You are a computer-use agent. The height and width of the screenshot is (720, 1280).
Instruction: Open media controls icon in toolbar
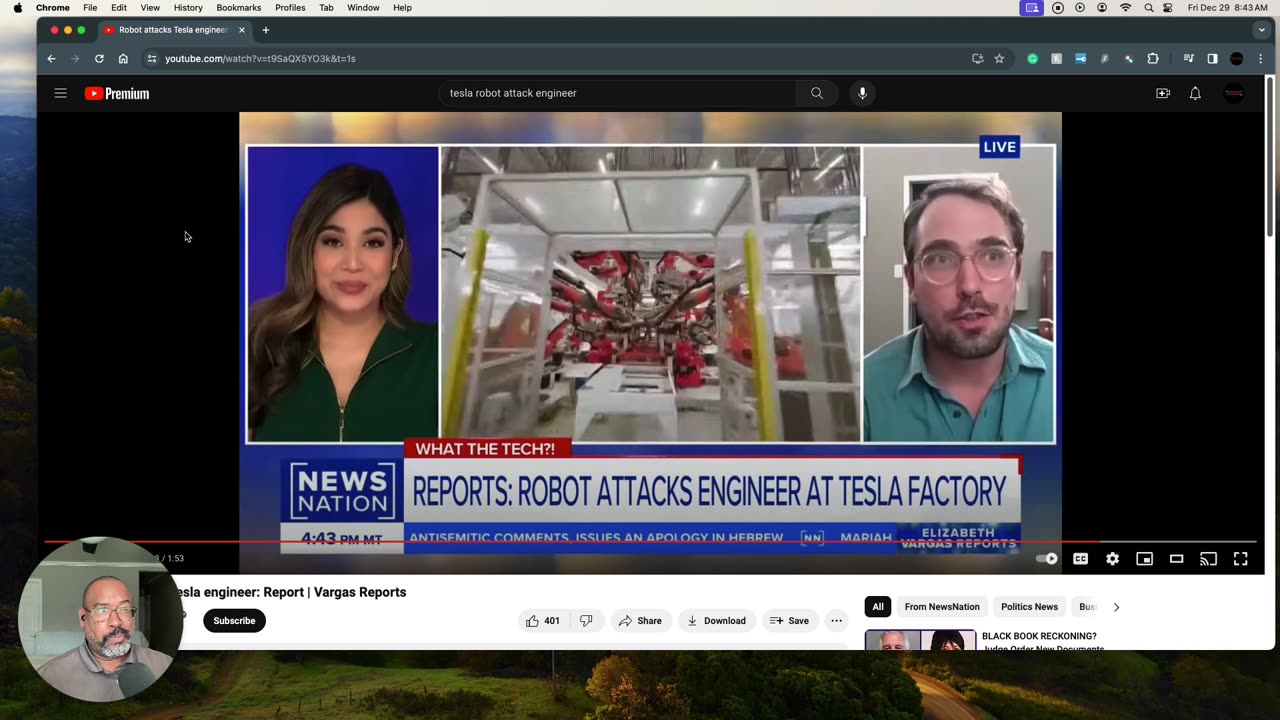[x=1188, y=59]
